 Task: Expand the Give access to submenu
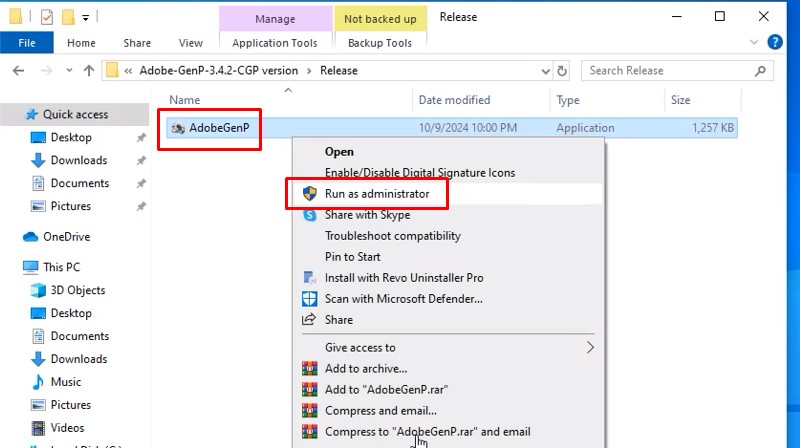click(x=590, y=348)
